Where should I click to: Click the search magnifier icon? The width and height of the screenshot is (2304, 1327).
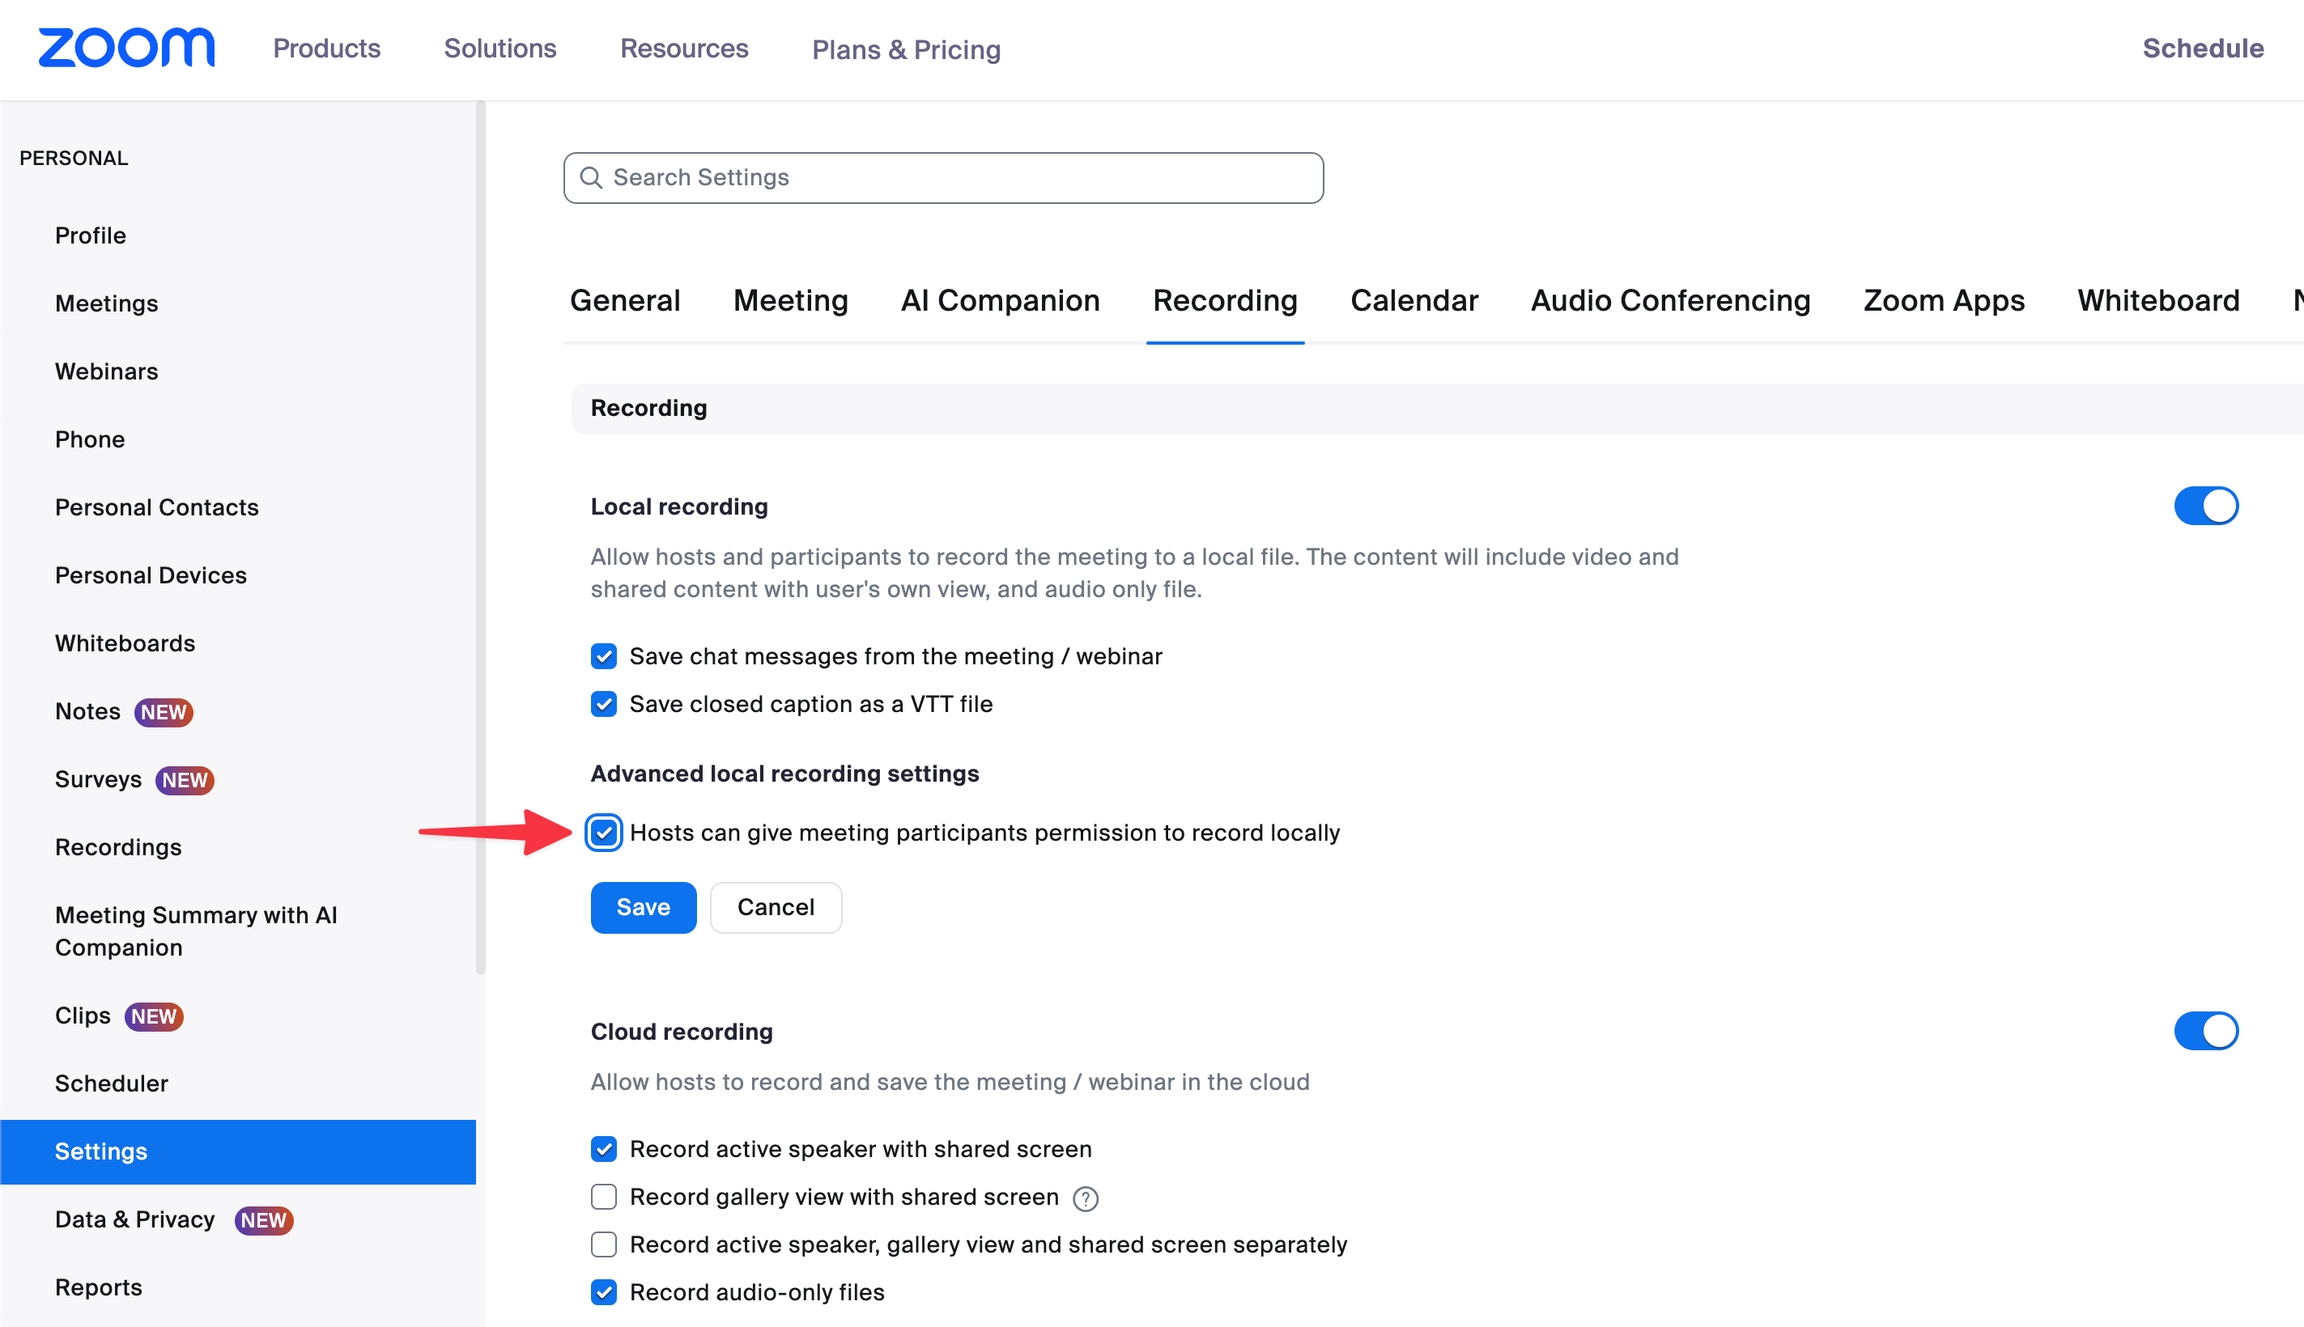(x=591, y=178)
